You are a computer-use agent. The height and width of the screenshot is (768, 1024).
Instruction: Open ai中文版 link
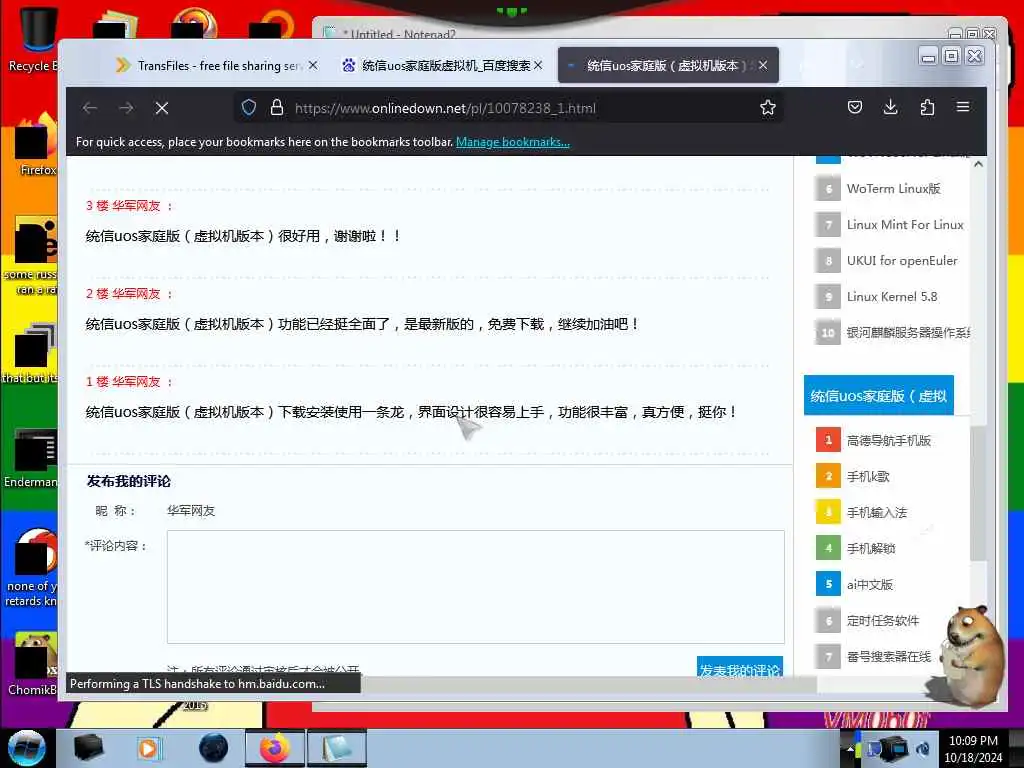click(x=869, y=584)
